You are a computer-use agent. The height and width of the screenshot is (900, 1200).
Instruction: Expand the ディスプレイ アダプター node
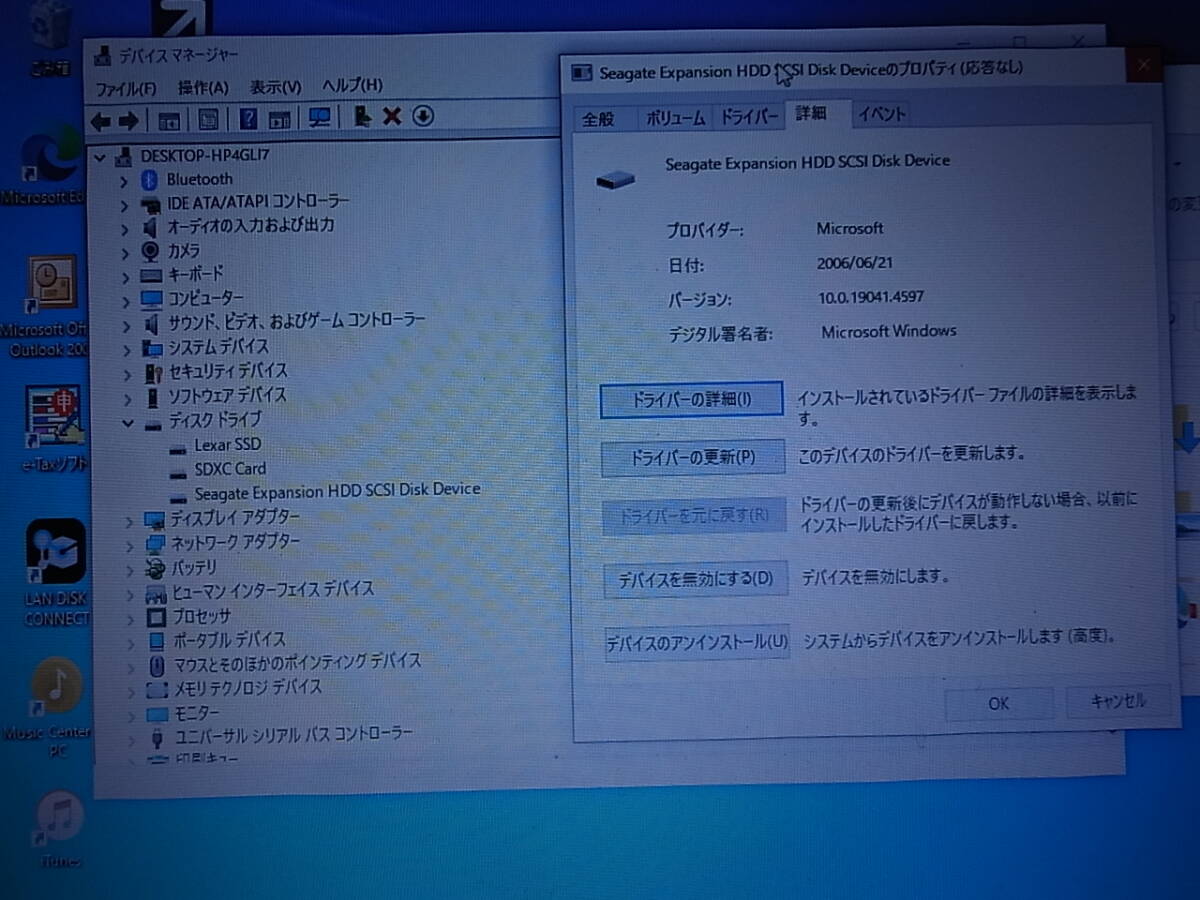point(128,521)
